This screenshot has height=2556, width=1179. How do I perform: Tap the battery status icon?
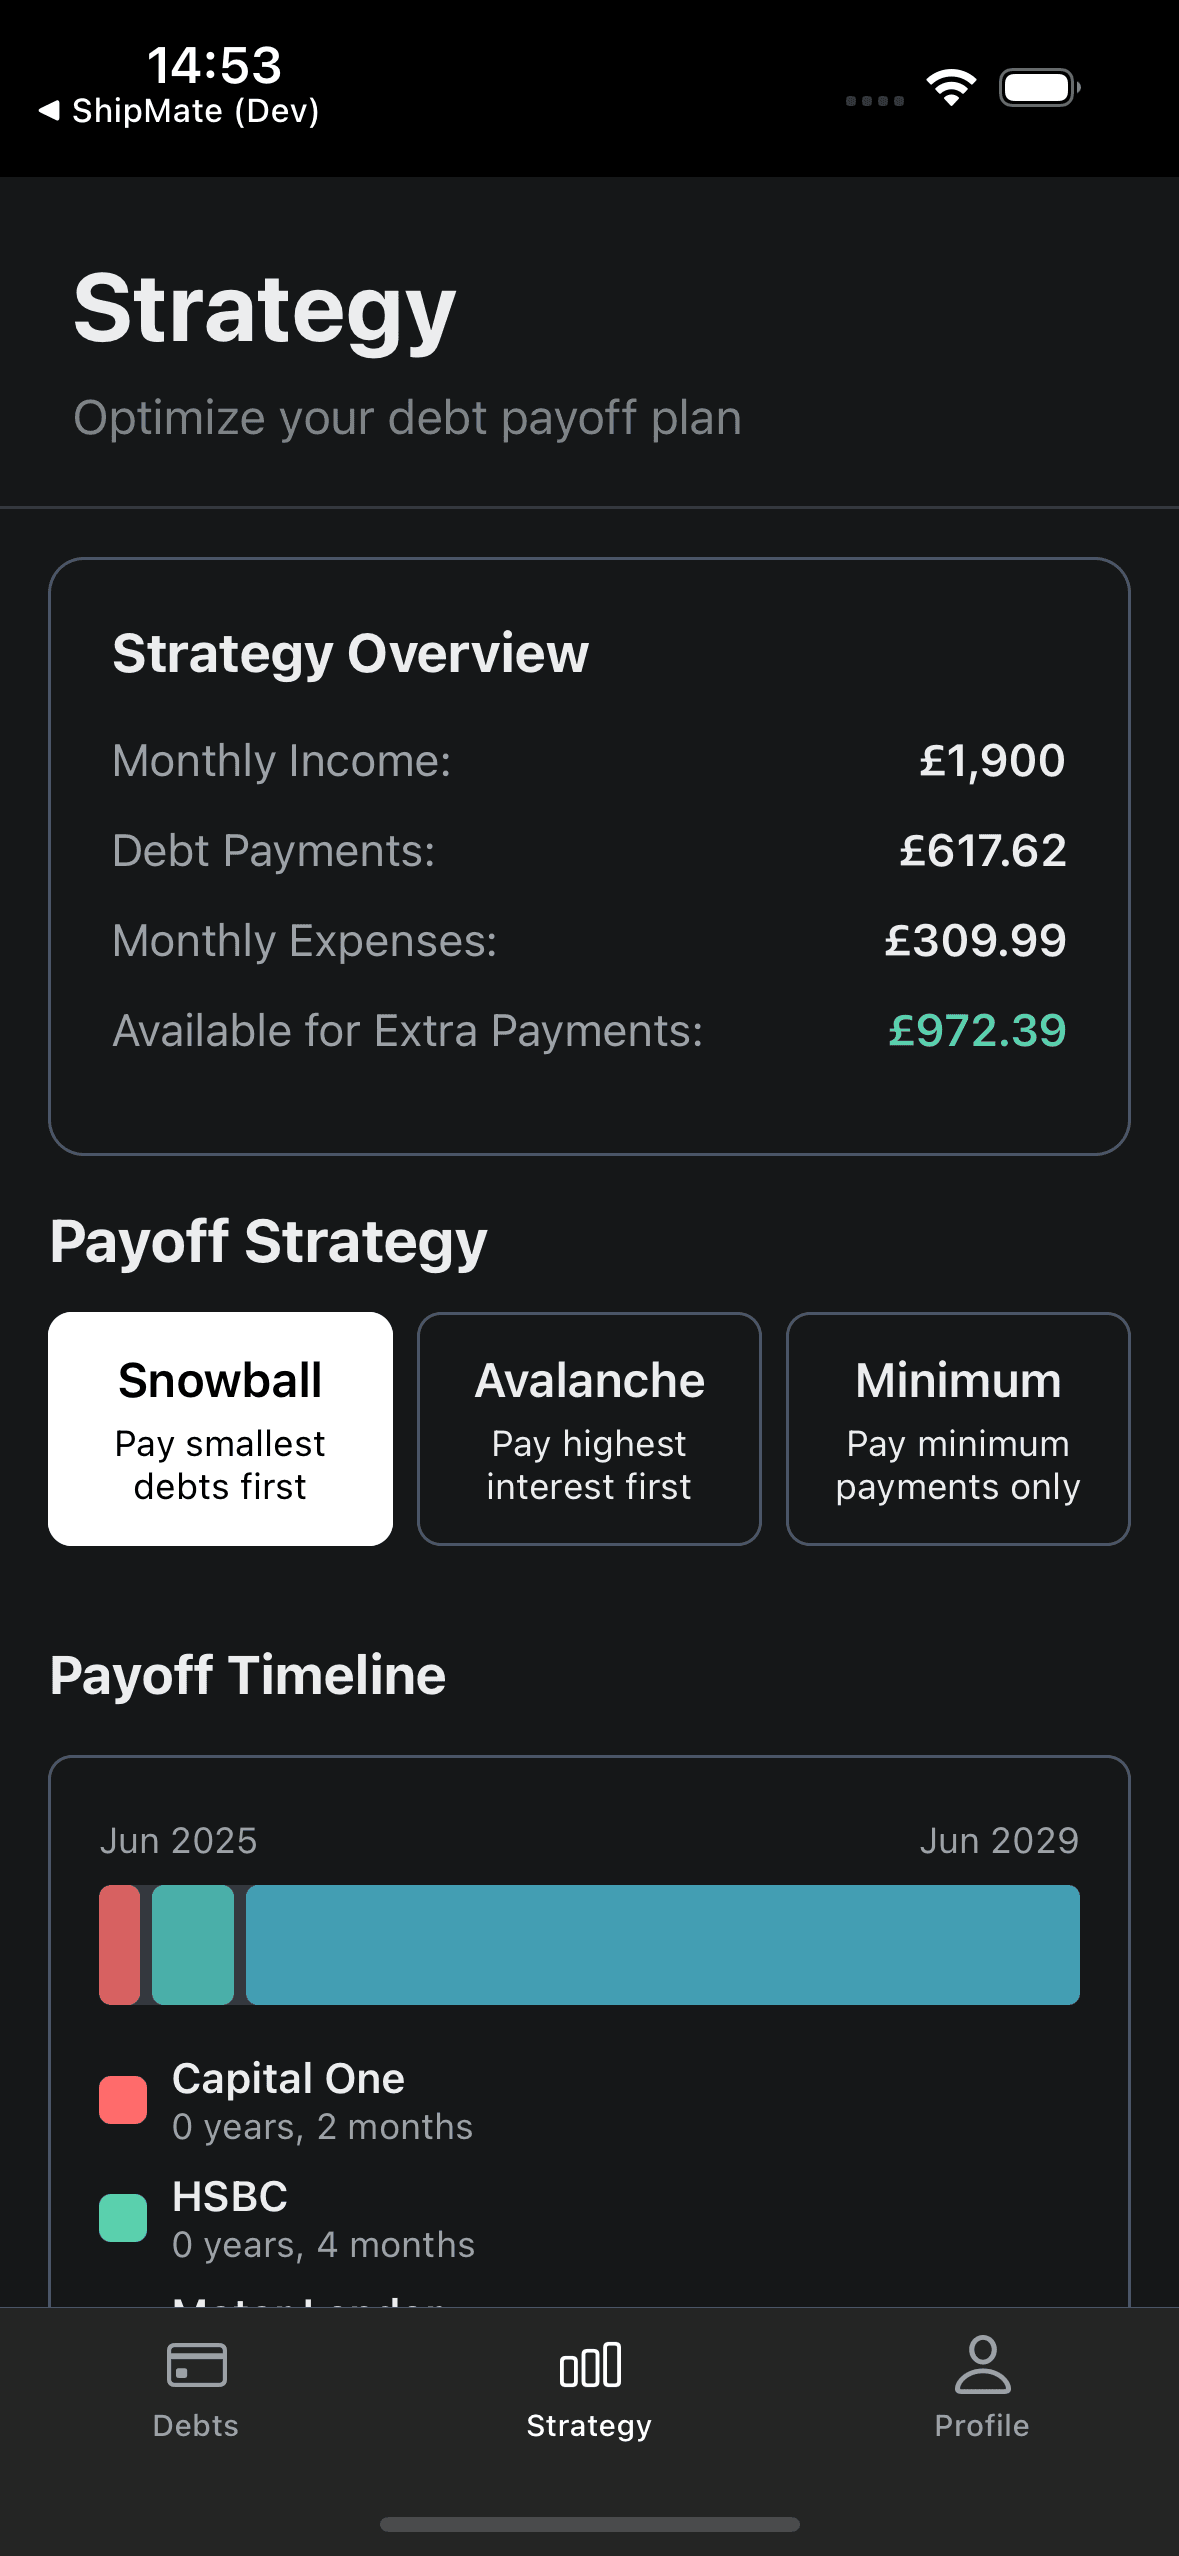pos(1039,87)
